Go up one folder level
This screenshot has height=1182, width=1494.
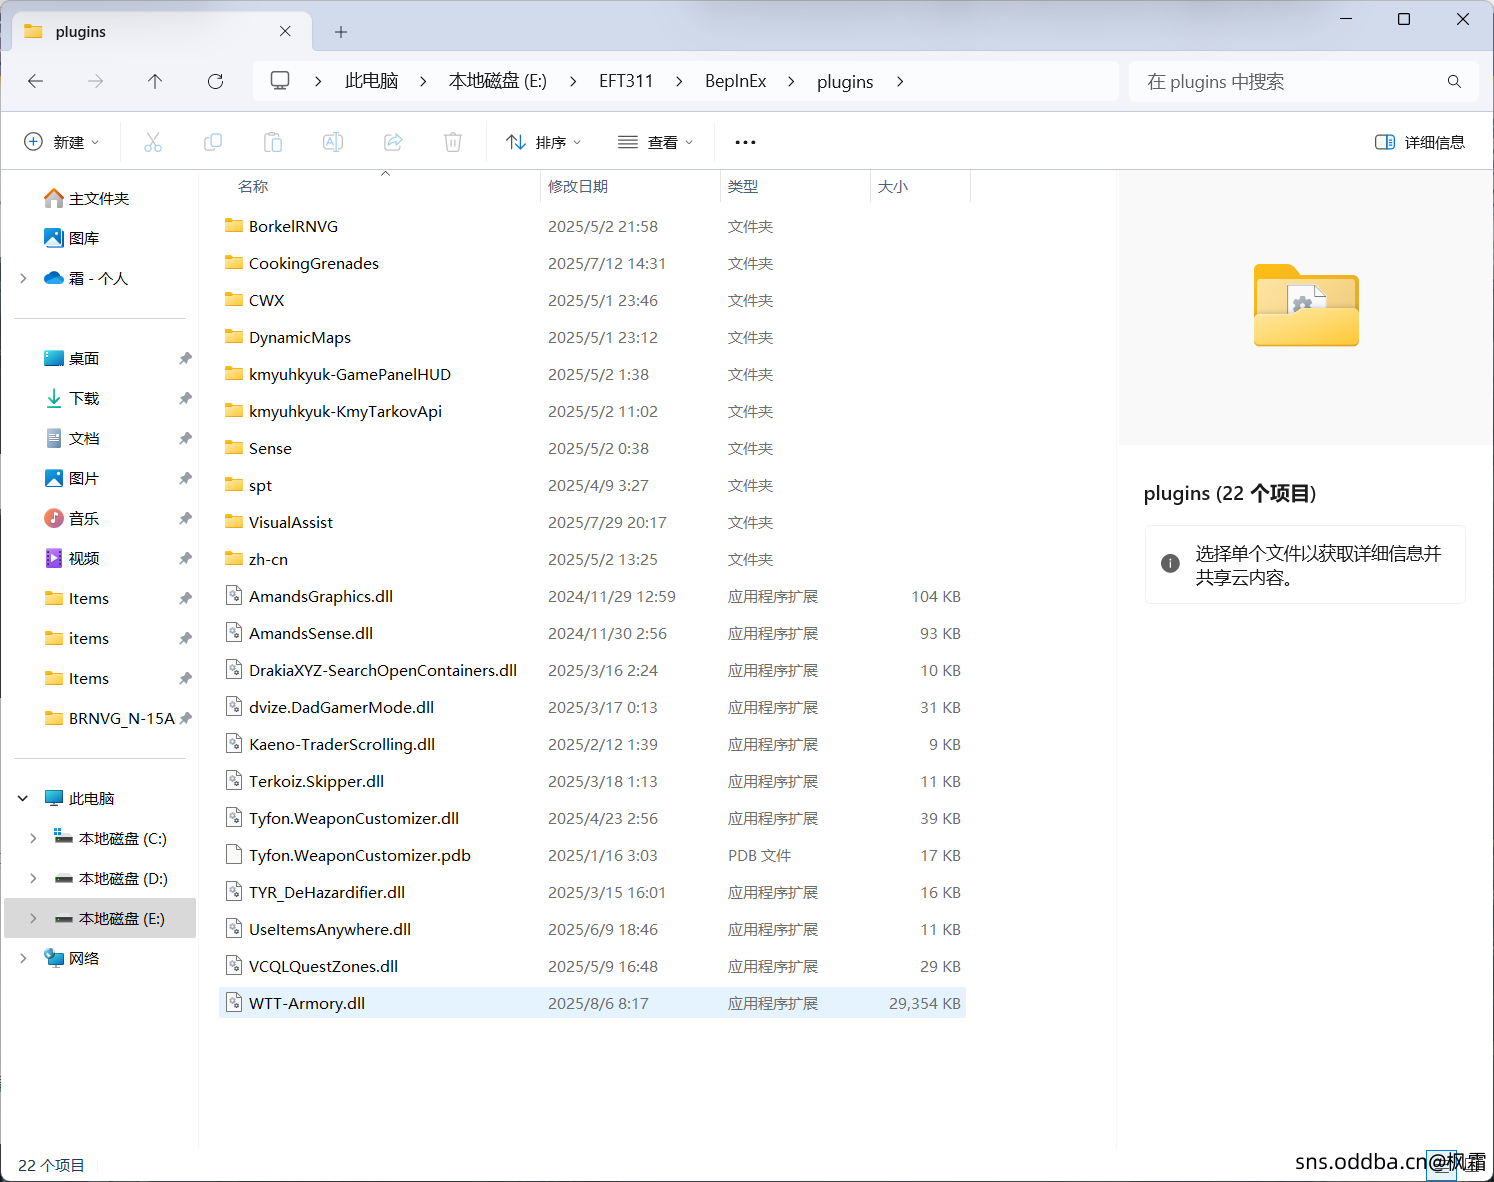(x=155, y=81)
